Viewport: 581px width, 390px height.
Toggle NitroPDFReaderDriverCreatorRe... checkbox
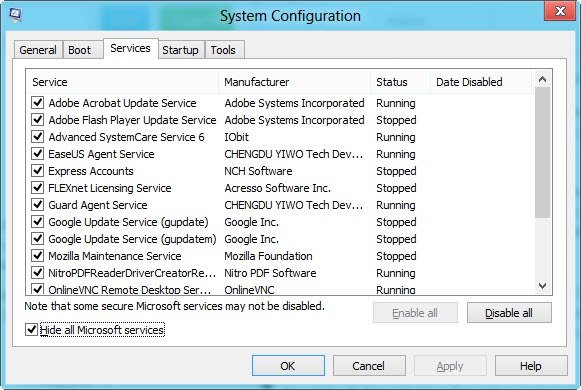(37, 273)
